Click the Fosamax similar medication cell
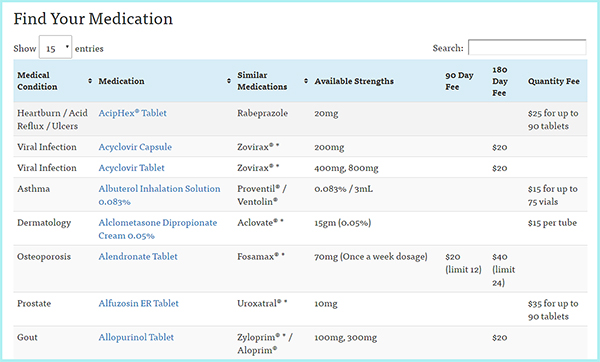 click(261, 256)
